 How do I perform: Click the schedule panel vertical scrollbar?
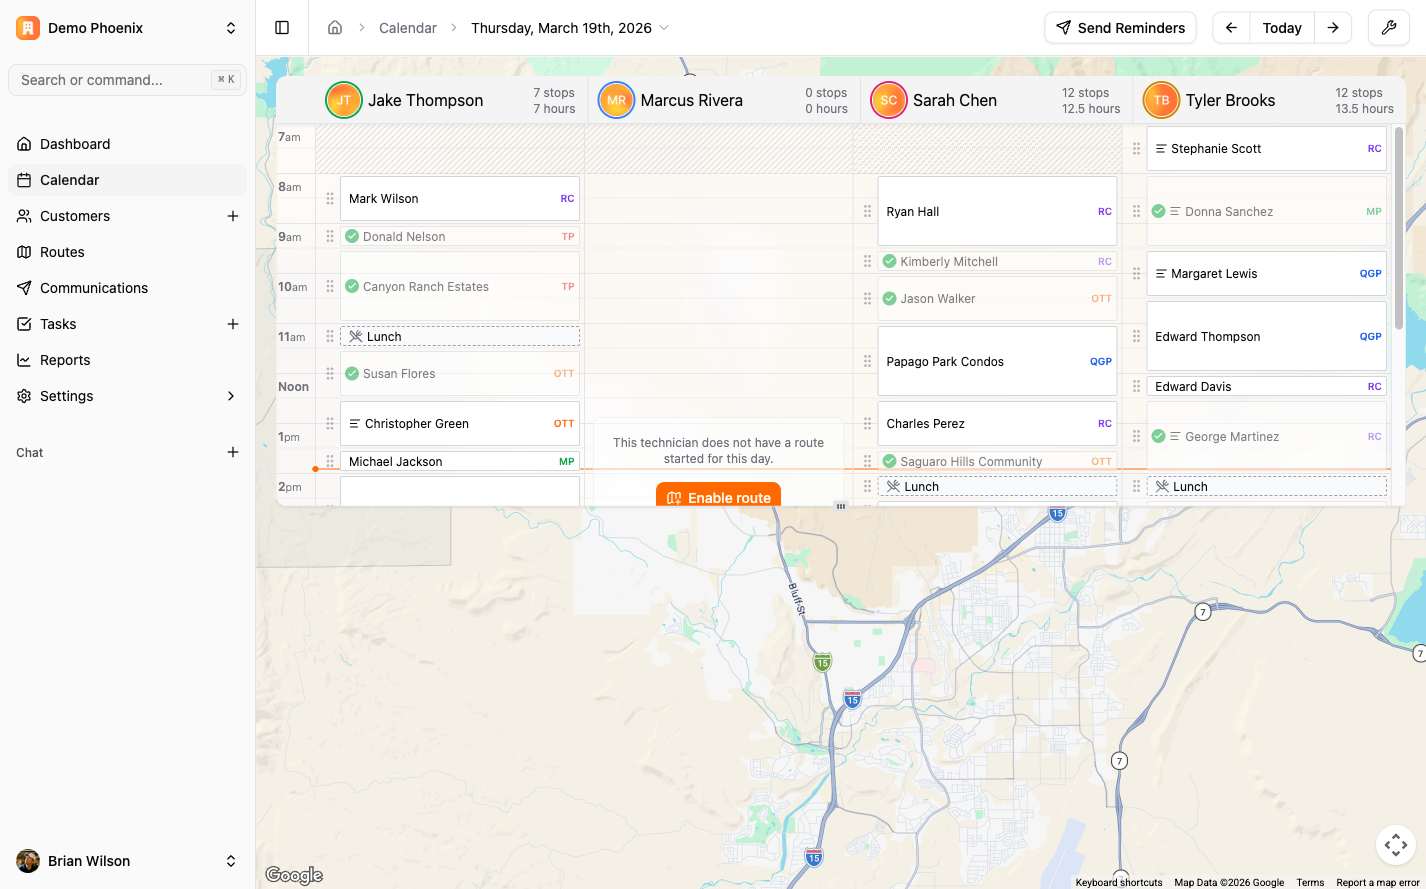pyautogui.click(x=1398, y=230)
